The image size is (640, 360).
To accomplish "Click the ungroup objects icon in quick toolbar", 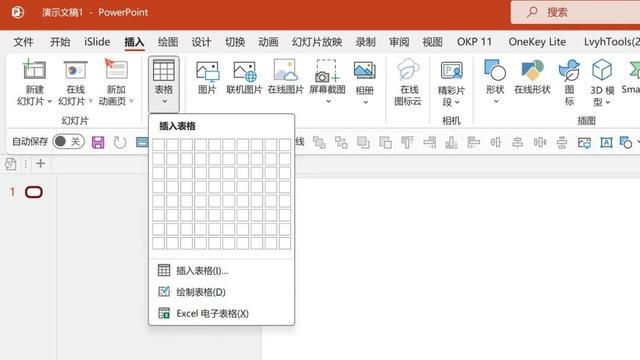I will (341, 142).
